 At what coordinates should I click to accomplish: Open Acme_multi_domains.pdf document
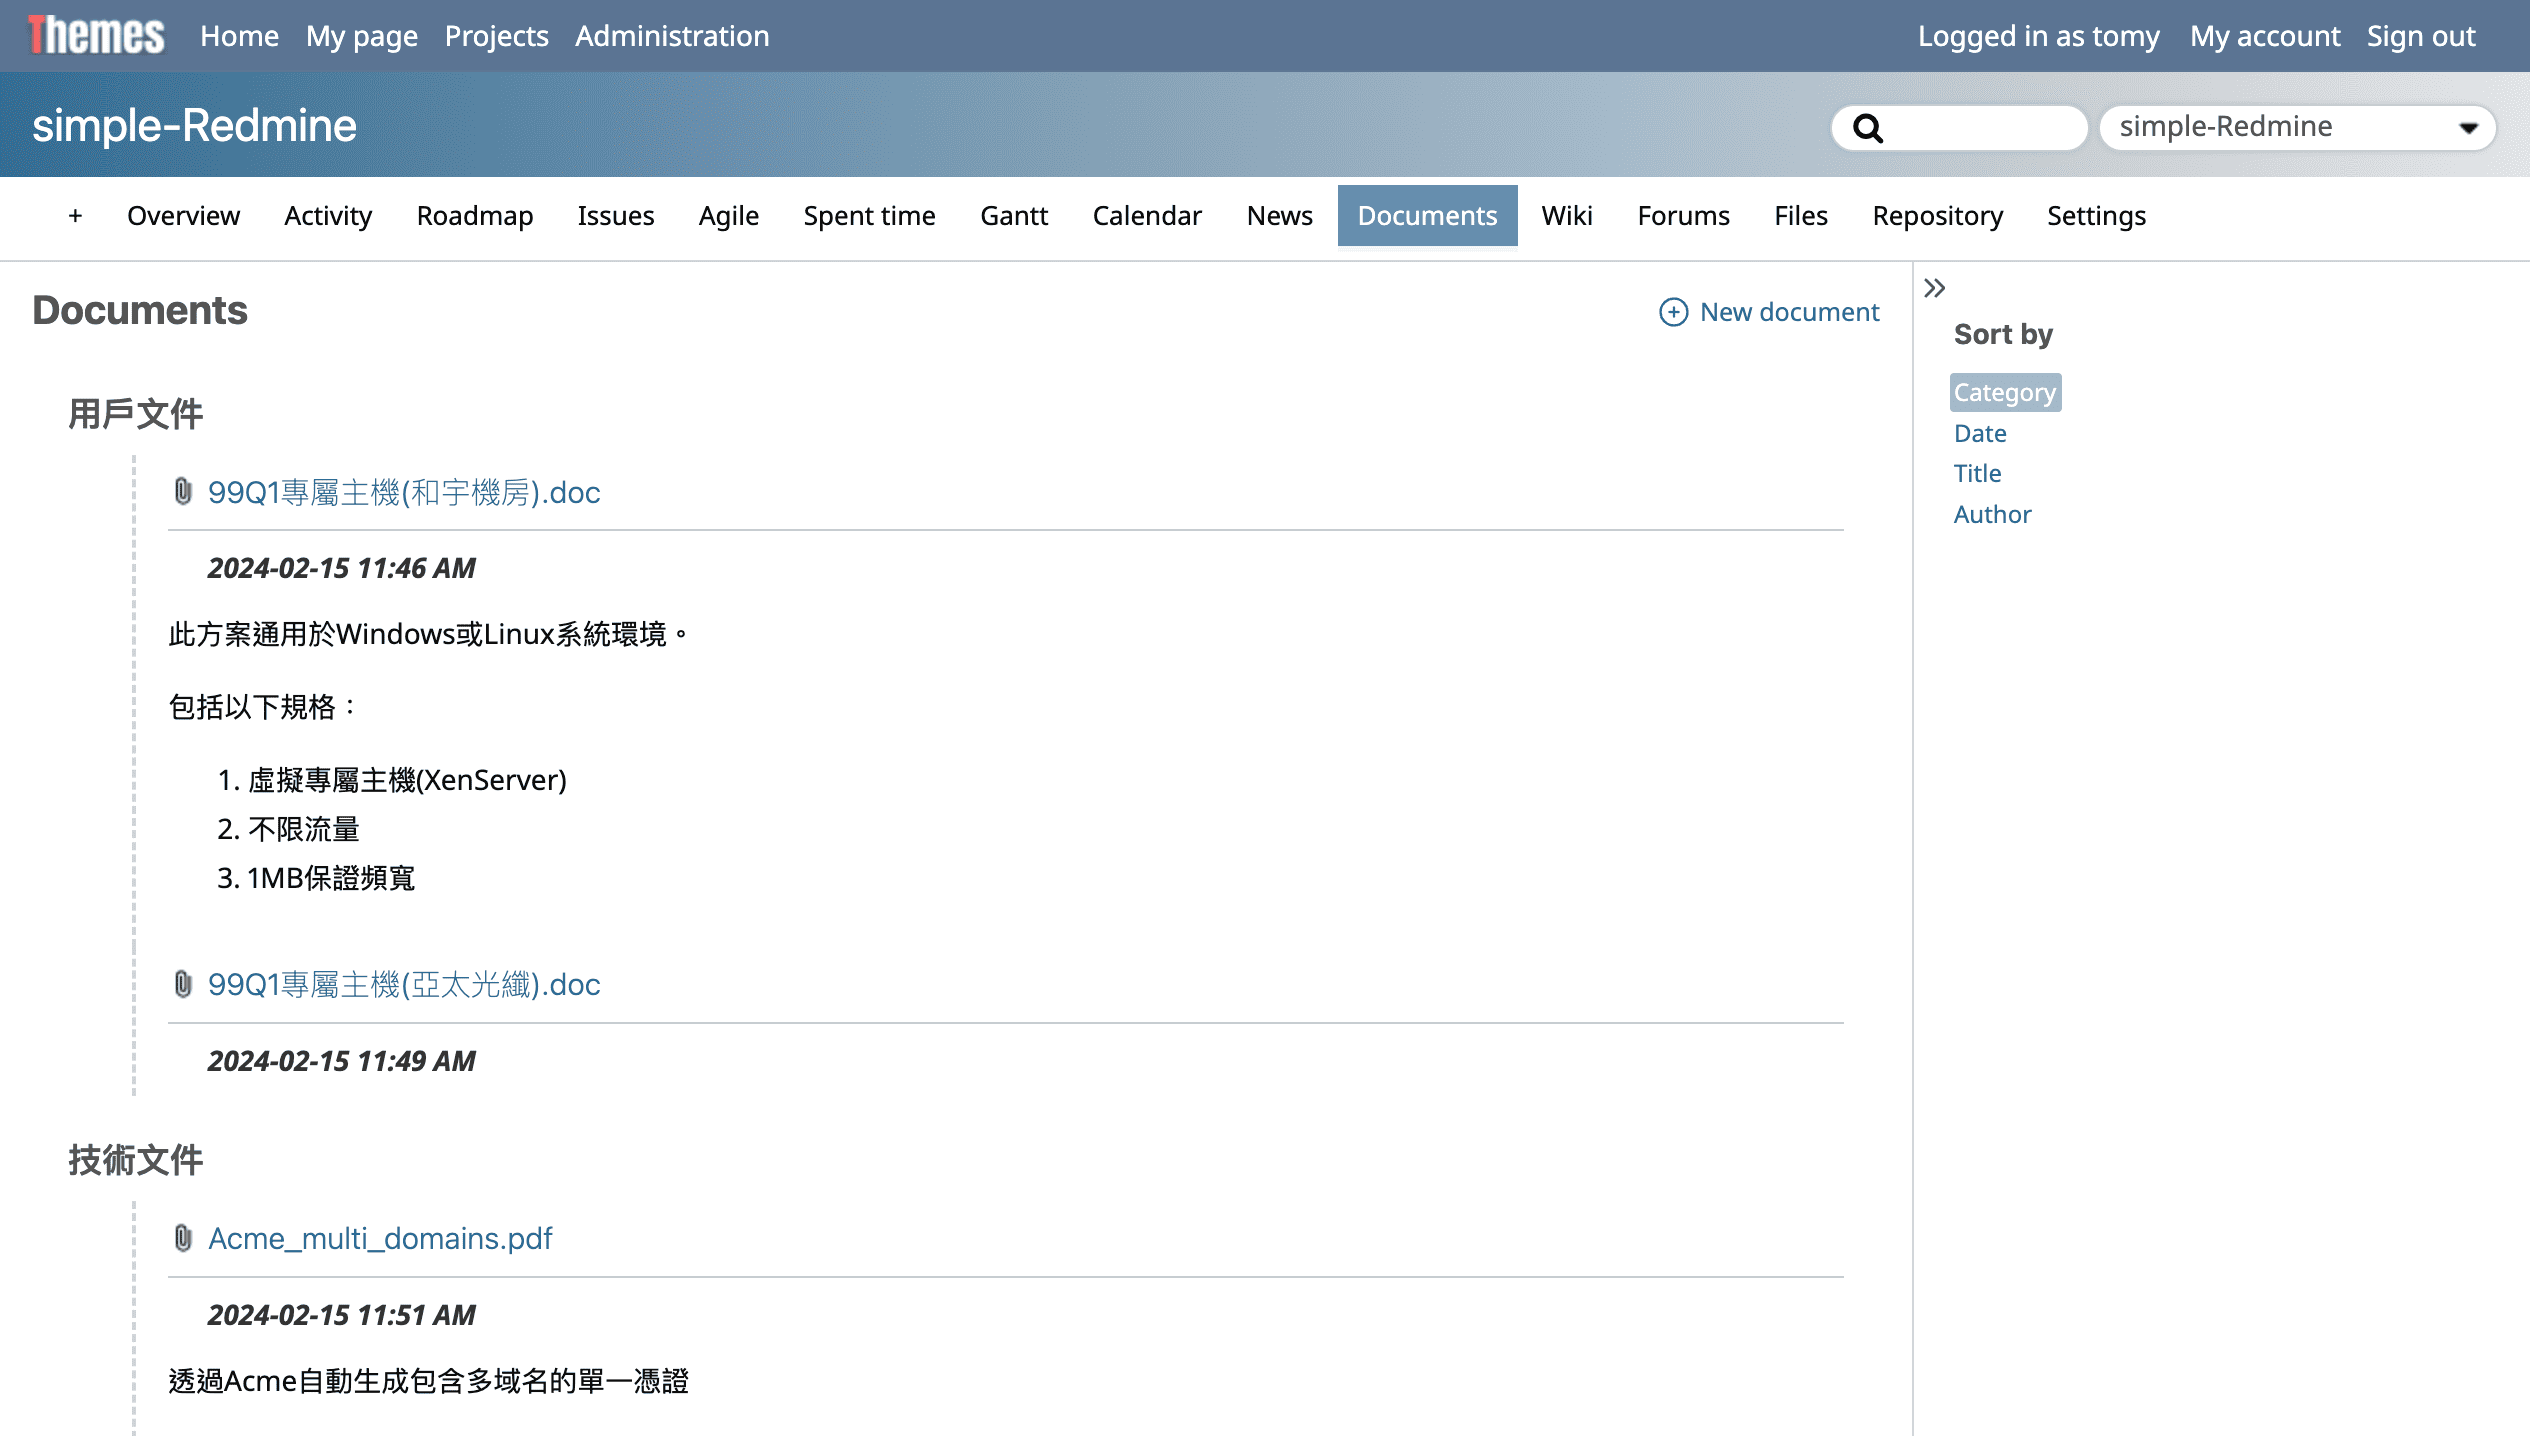[380, 1238]
